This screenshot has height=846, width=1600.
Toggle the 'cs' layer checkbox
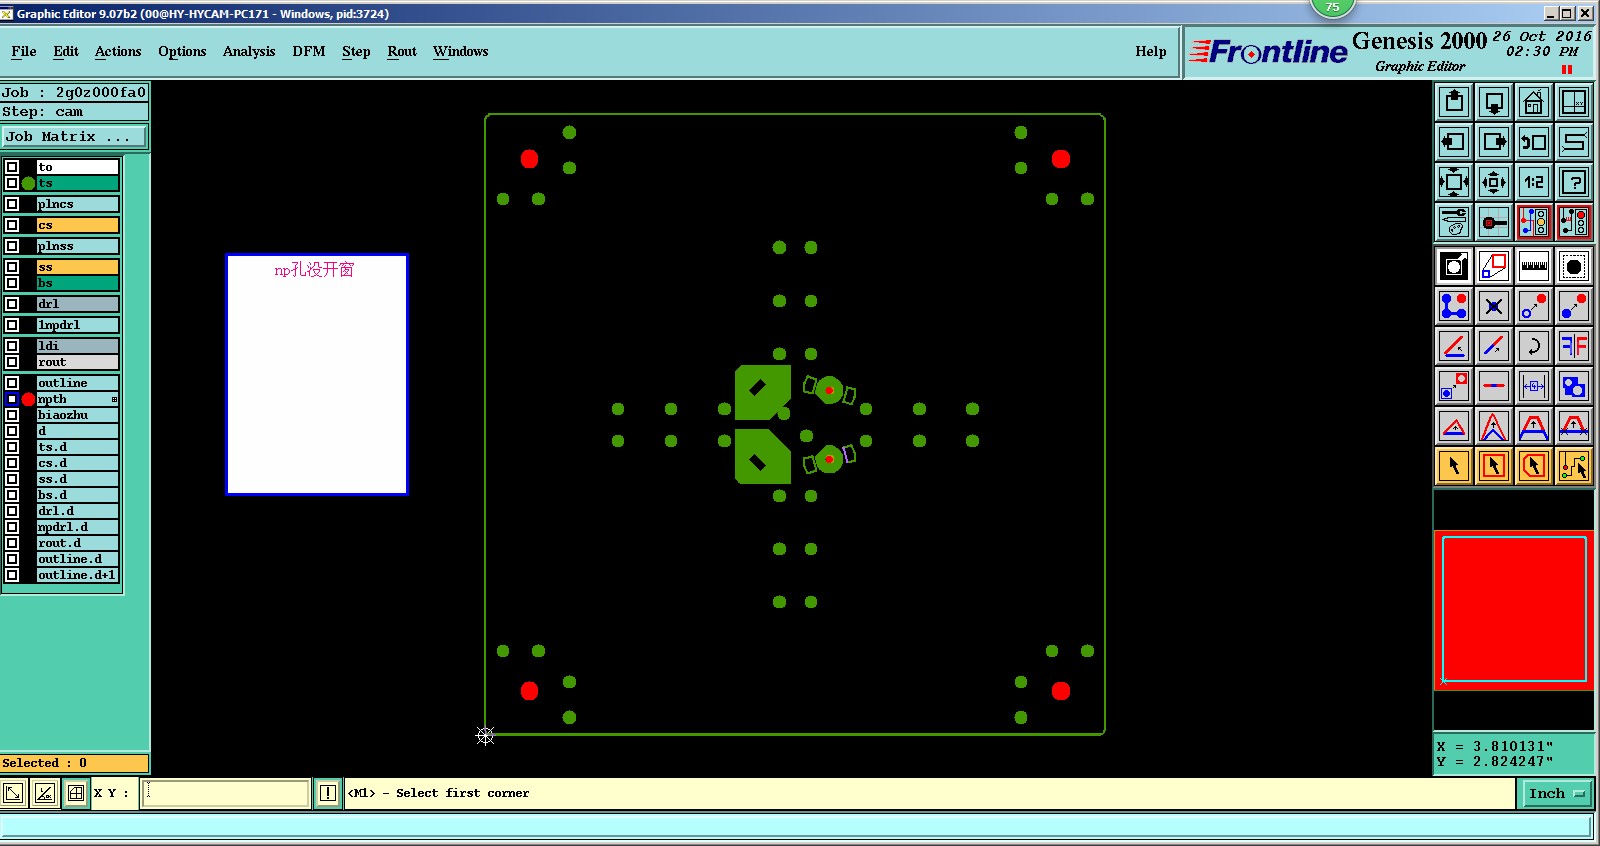[12, 225]
